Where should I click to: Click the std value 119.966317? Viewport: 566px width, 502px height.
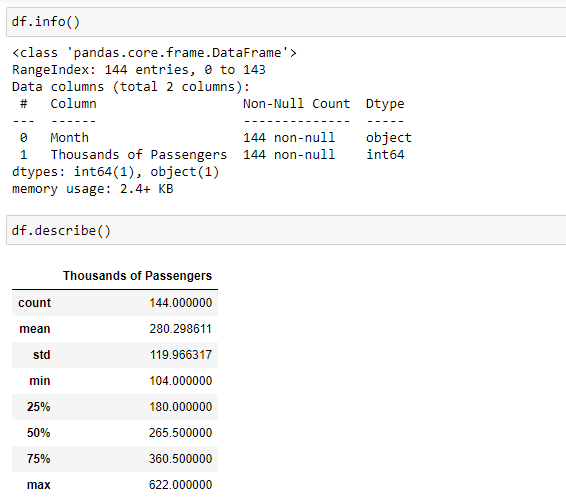point(181,355)
